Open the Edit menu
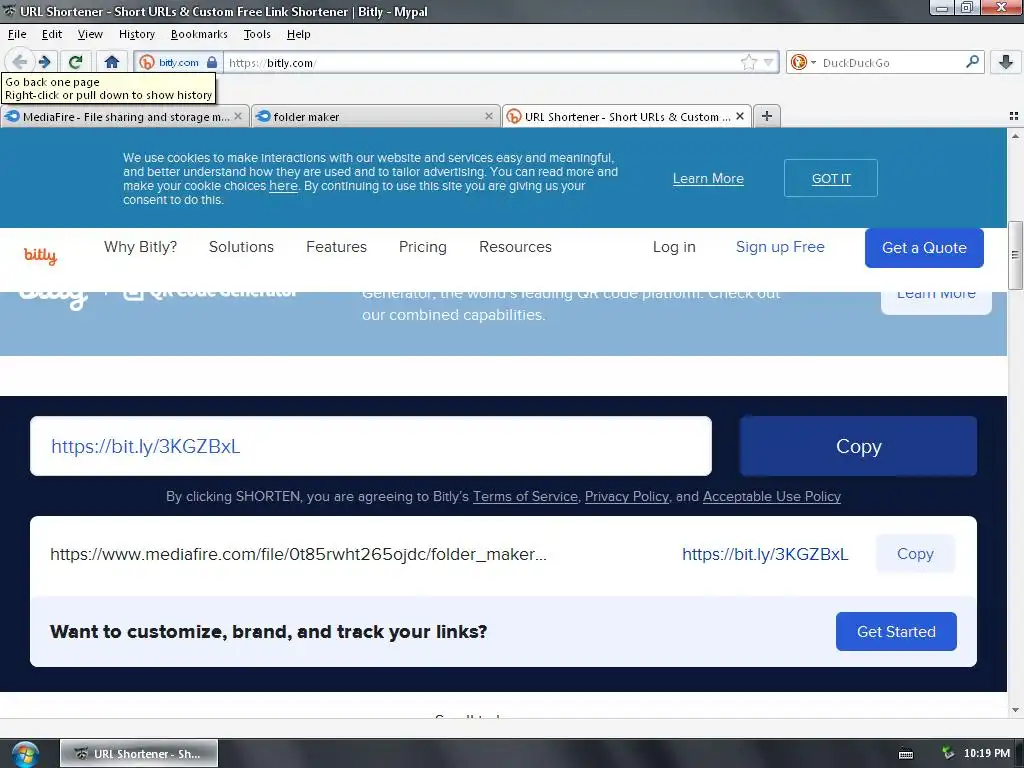The width and height of the screenshot is (1024, 768). [52, 34]
